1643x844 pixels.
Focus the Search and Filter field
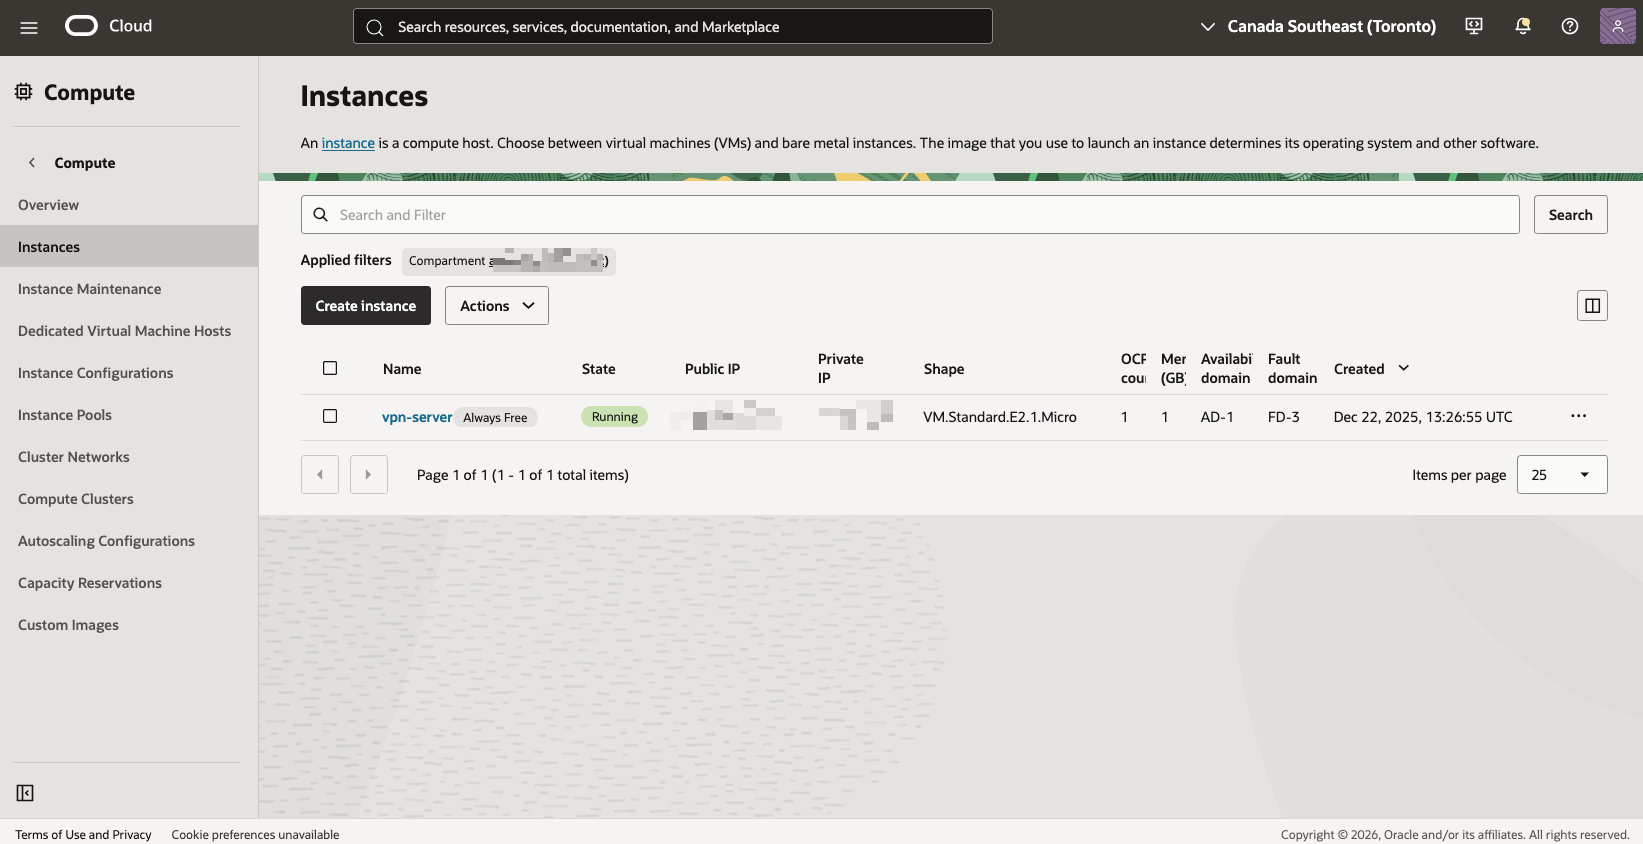(910, 215)
